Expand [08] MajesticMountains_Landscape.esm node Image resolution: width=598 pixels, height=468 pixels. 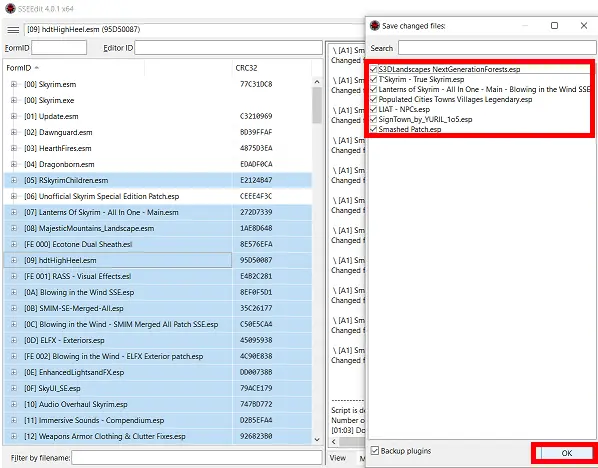click(x=14, y=228)
